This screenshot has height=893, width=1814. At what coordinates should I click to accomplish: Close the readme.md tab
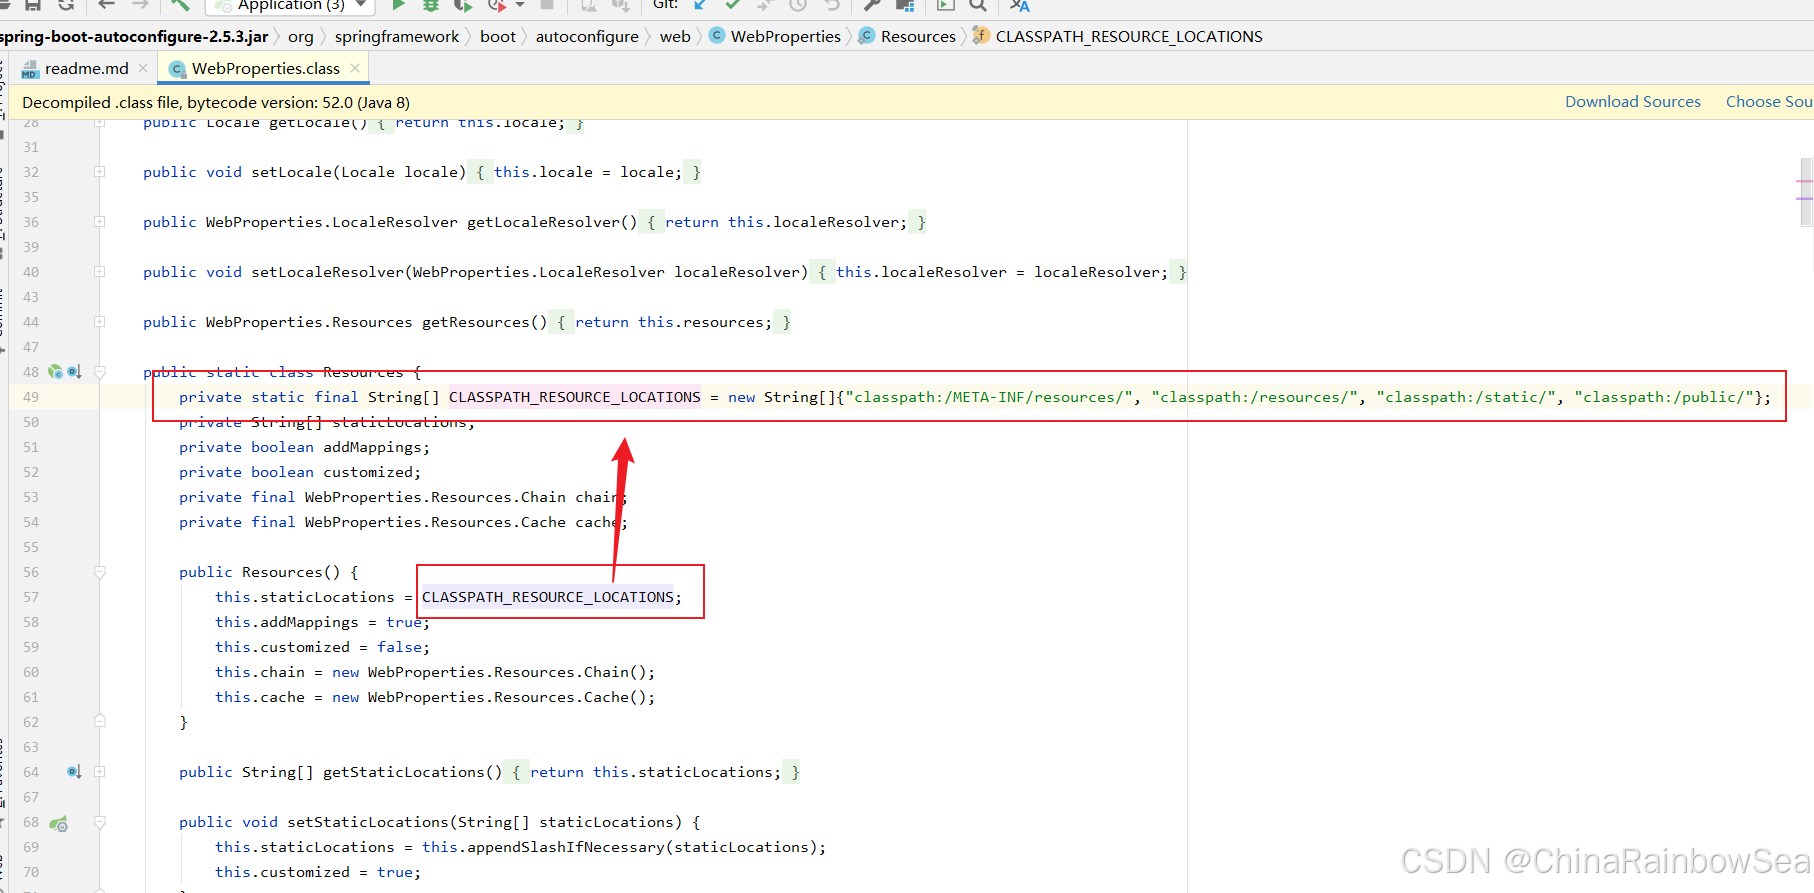point(144,68)
